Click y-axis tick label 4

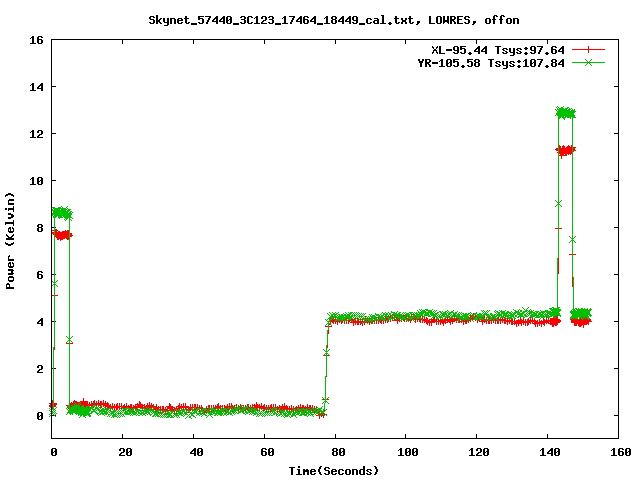[x=40, y=322]
